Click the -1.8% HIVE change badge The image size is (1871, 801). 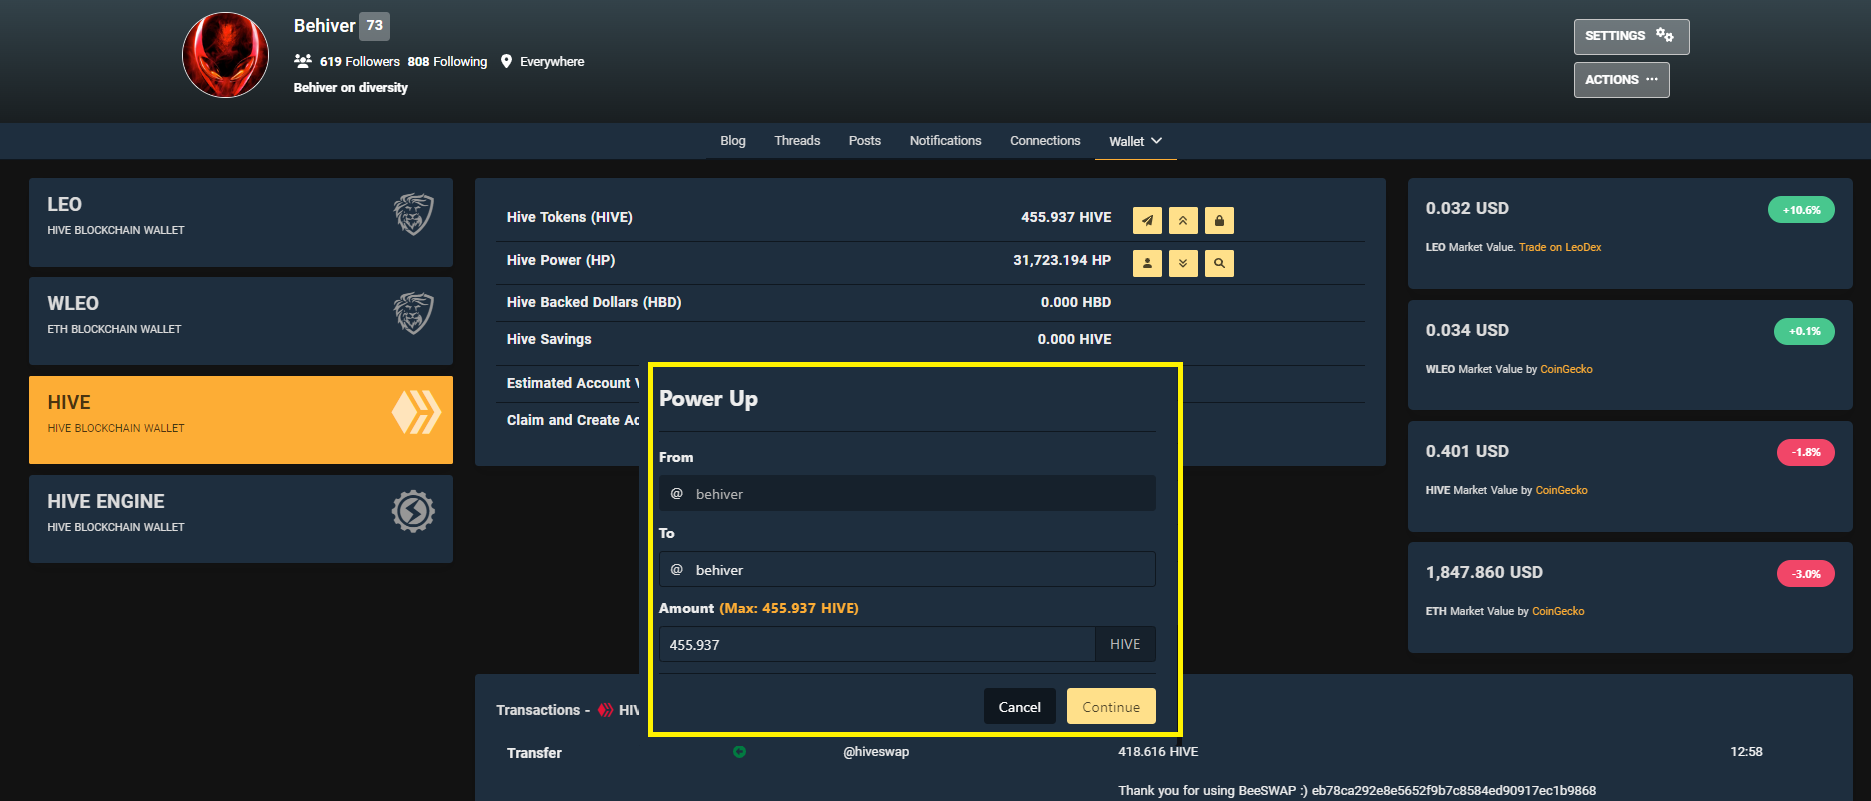[x=1806, y=452]
